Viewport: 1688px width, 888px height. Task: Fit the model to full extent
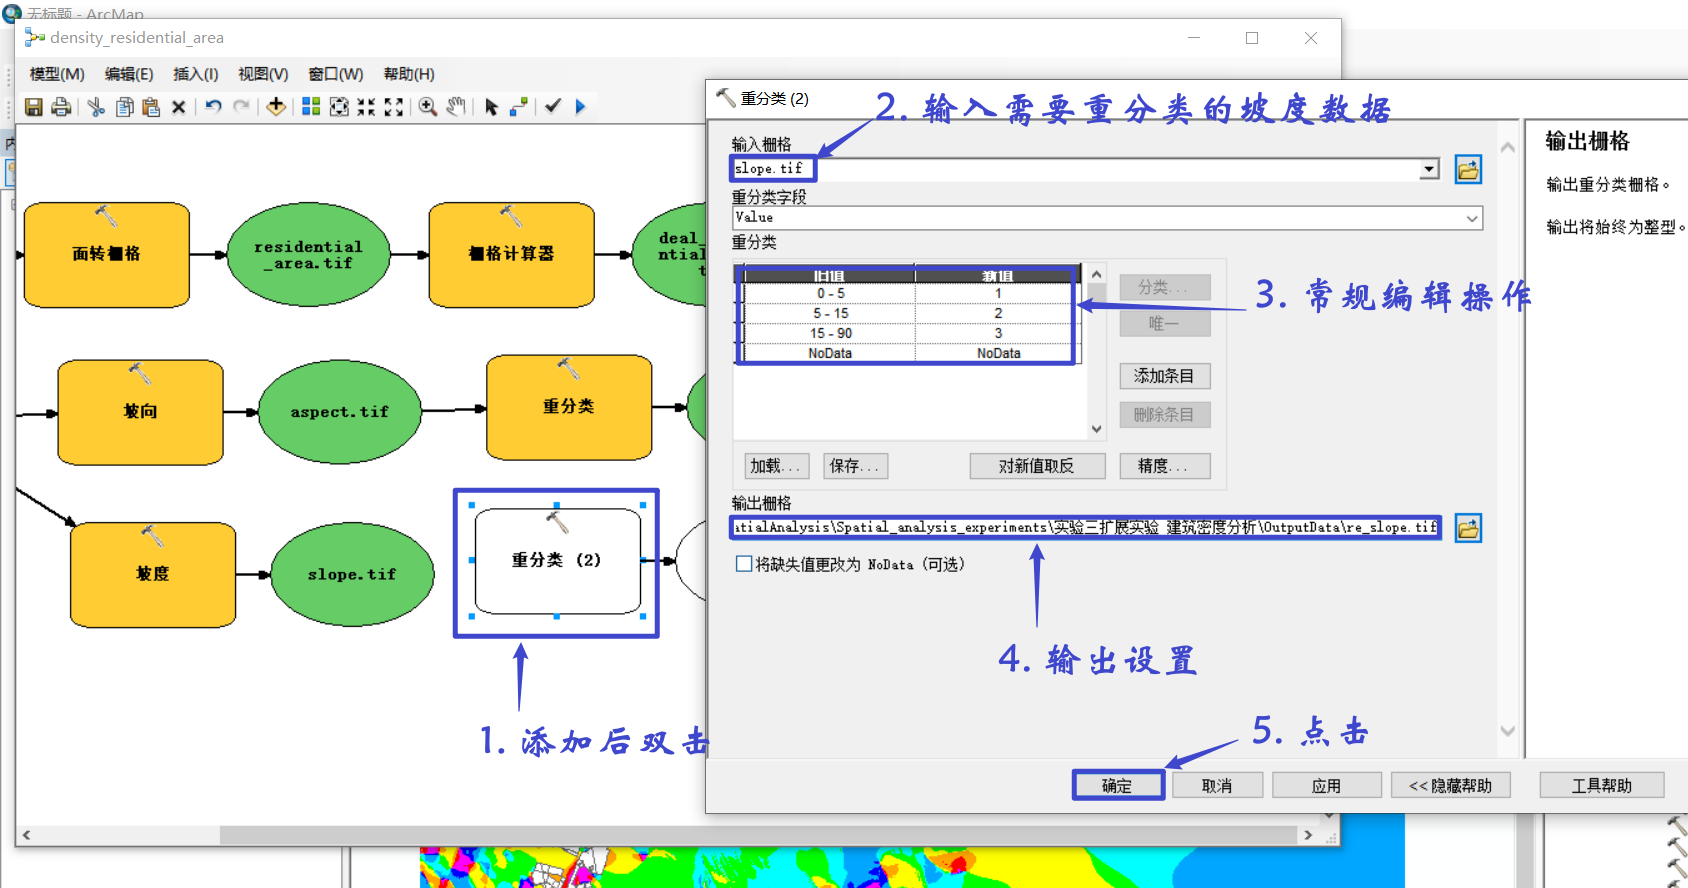pyautogui.click(x=339, y=107)
